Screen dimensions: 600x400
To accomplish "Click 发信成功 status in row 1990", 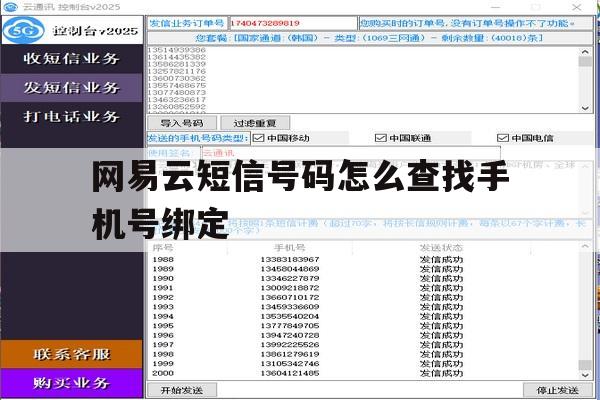I will (441, 278).
